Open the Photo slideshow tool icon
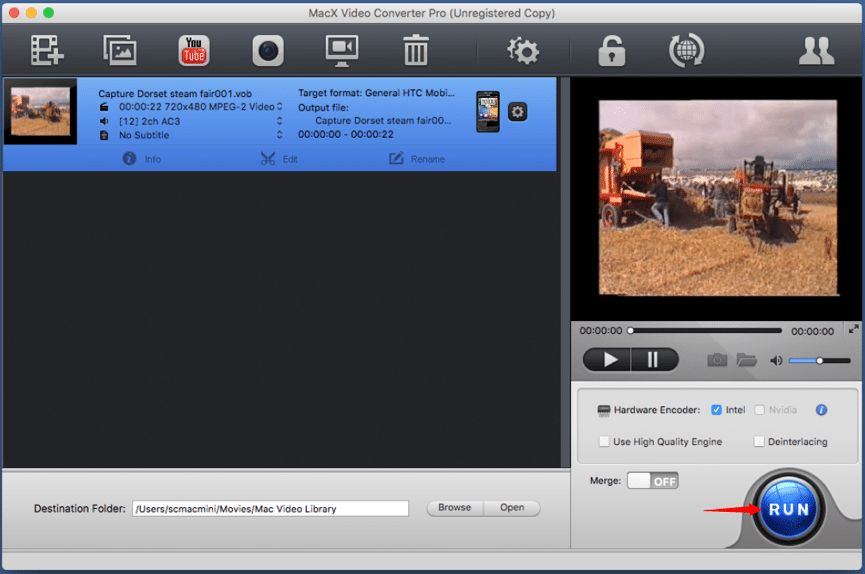Image resolution: width=865 pixels, height=574 pixels. click(120, 50)
